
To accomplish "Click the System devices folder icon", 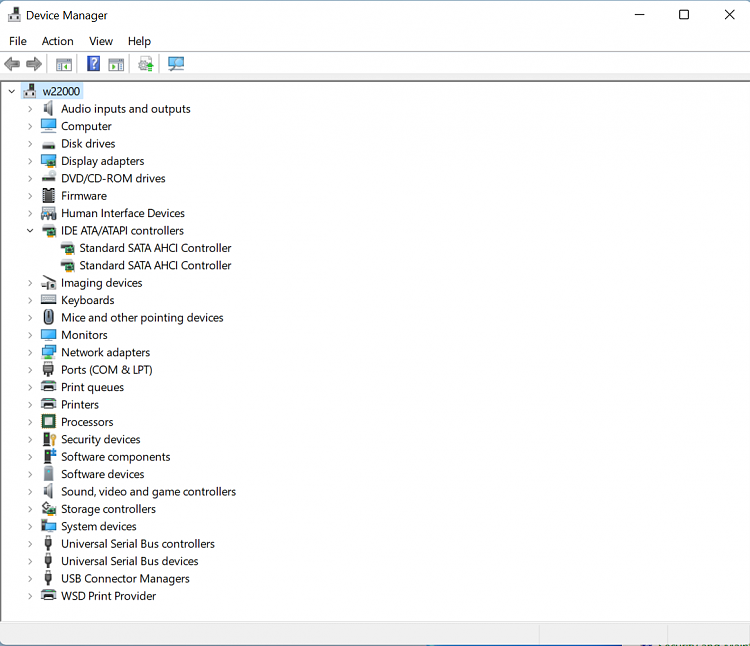I will point(48,526).
